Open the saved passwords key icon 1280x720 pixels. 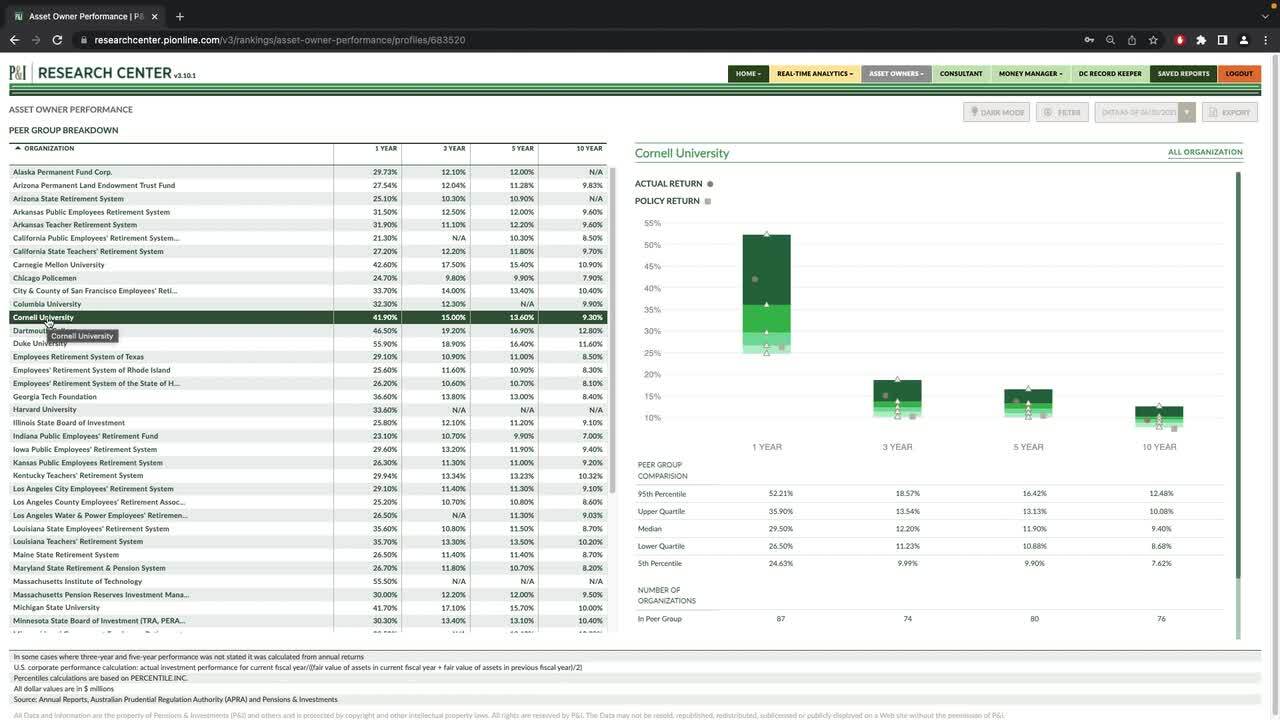1089,40
